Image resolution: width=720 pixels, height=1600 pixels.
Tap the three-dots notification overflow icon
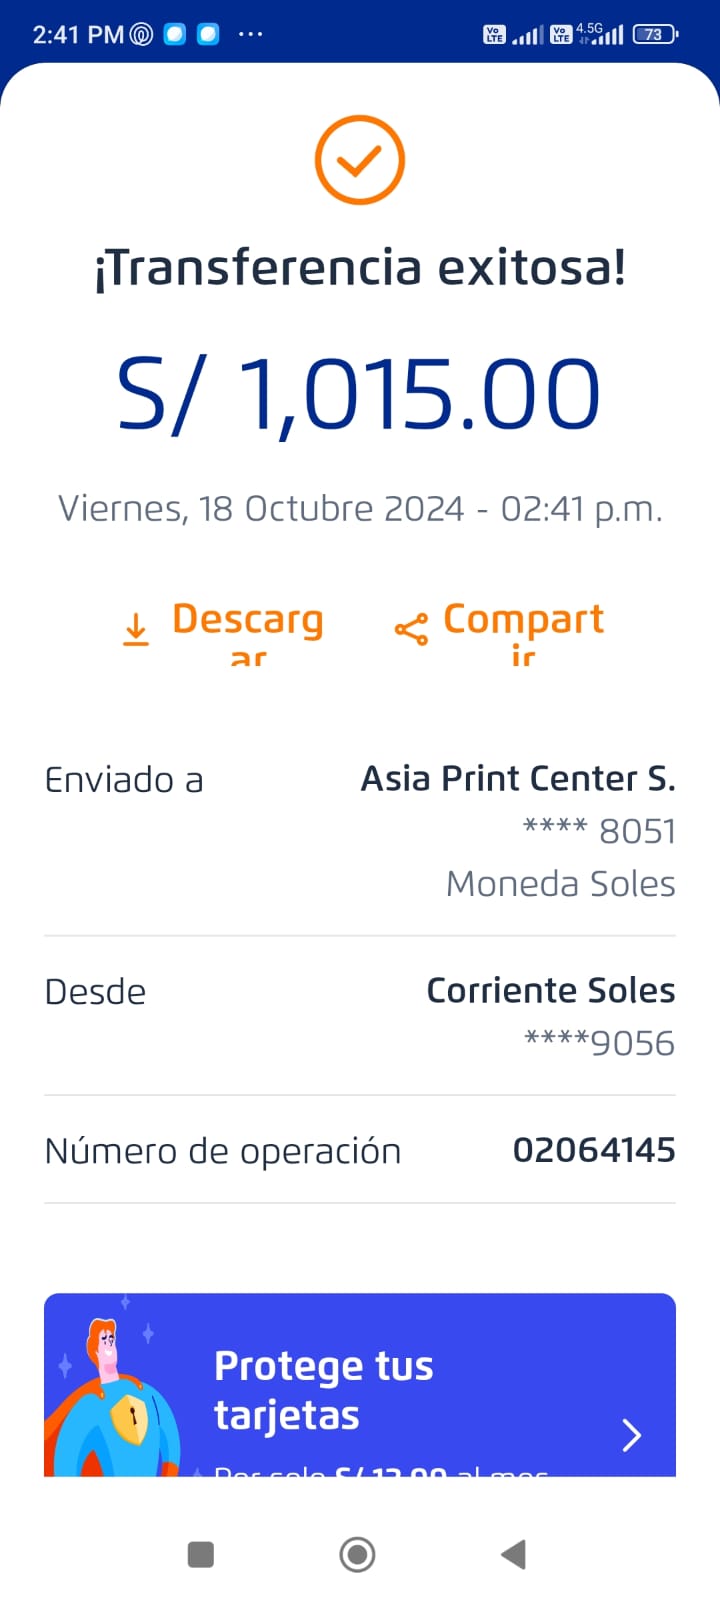(x=250, y=34)
